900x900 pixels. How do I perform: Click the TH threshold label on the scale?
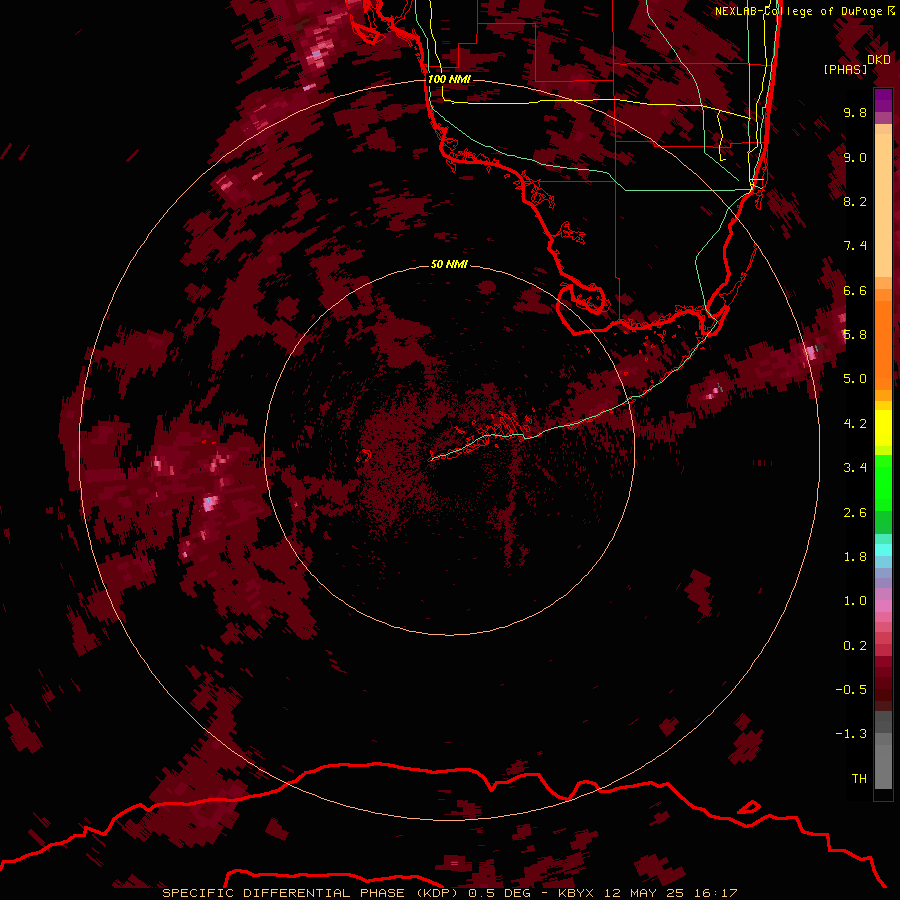point(859,779)
